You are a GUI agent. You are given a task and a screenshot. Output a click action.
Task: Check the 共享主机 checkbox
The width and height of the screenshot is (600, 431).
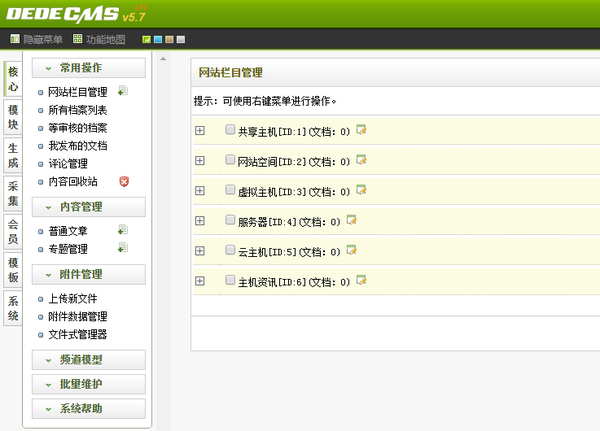(230, 129)
